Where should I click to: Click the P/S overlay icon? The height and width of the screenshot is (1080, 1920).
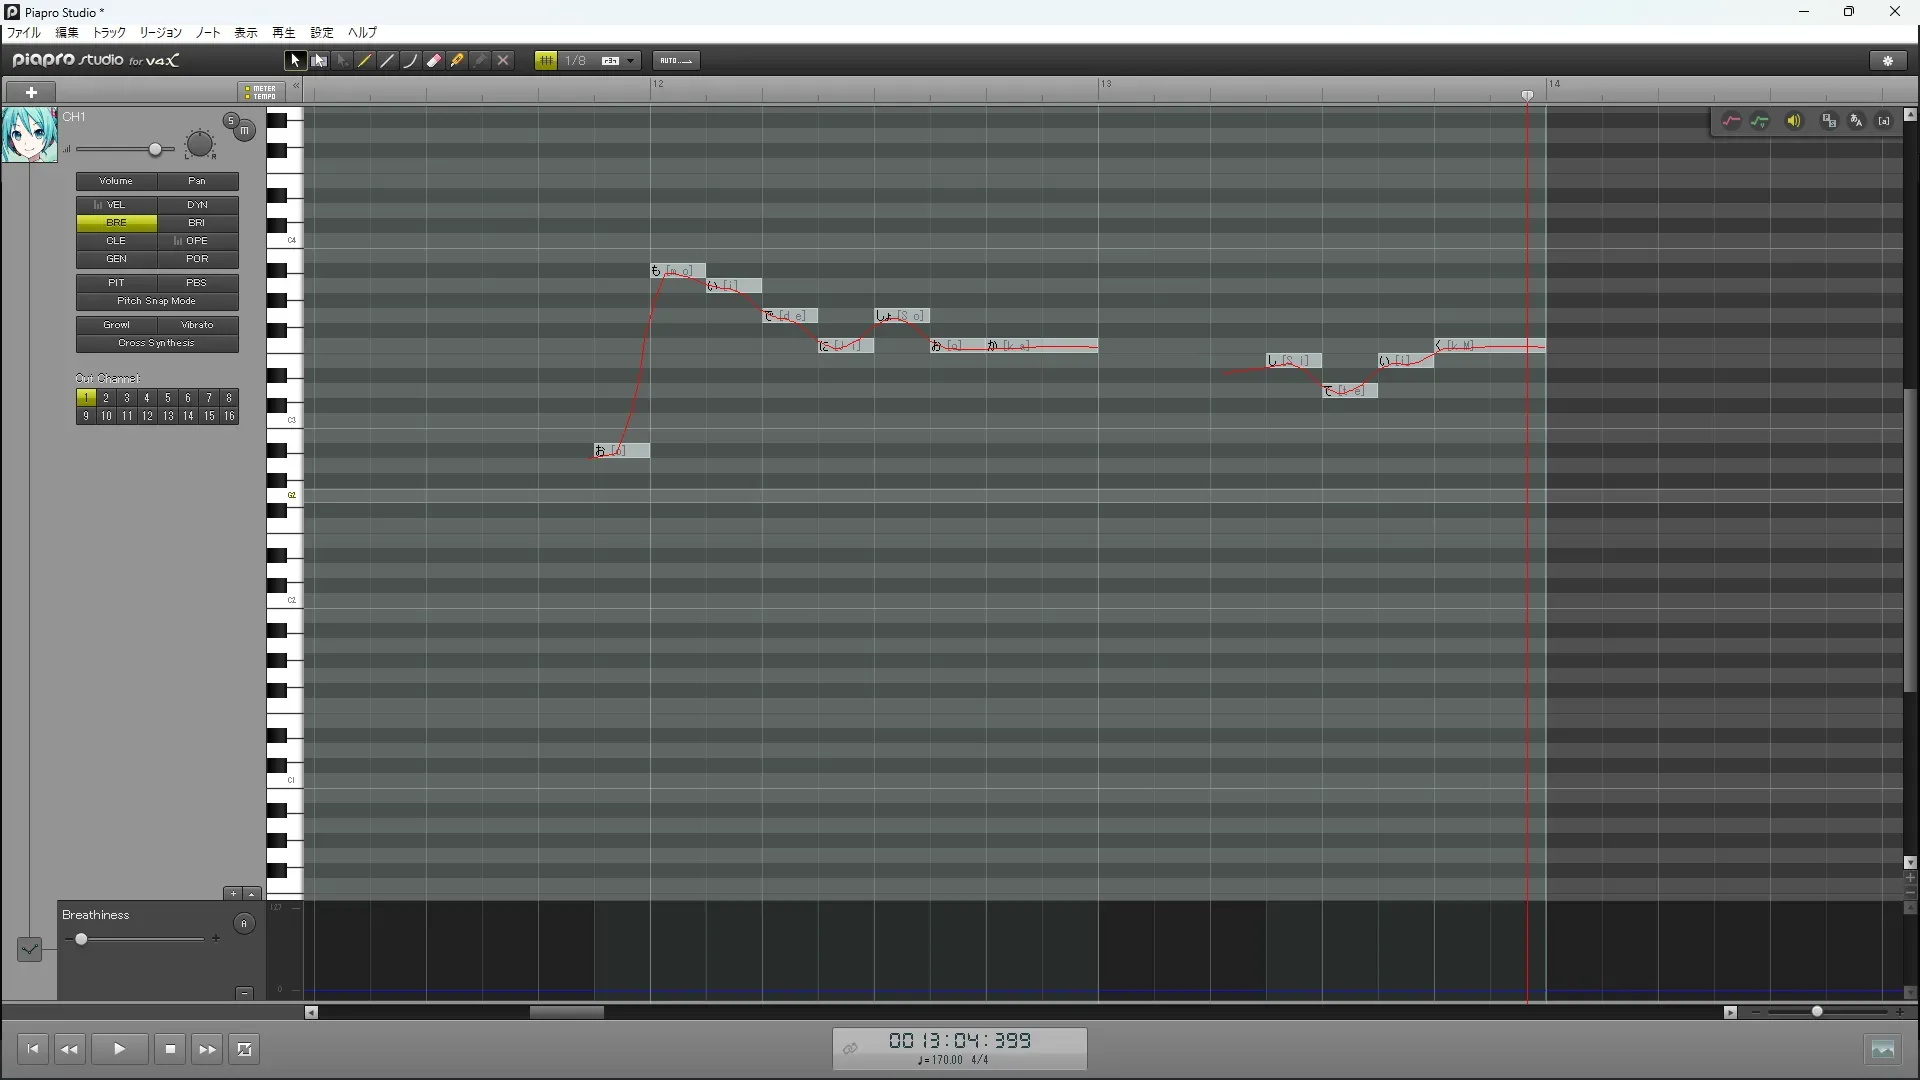point(1829,121)
